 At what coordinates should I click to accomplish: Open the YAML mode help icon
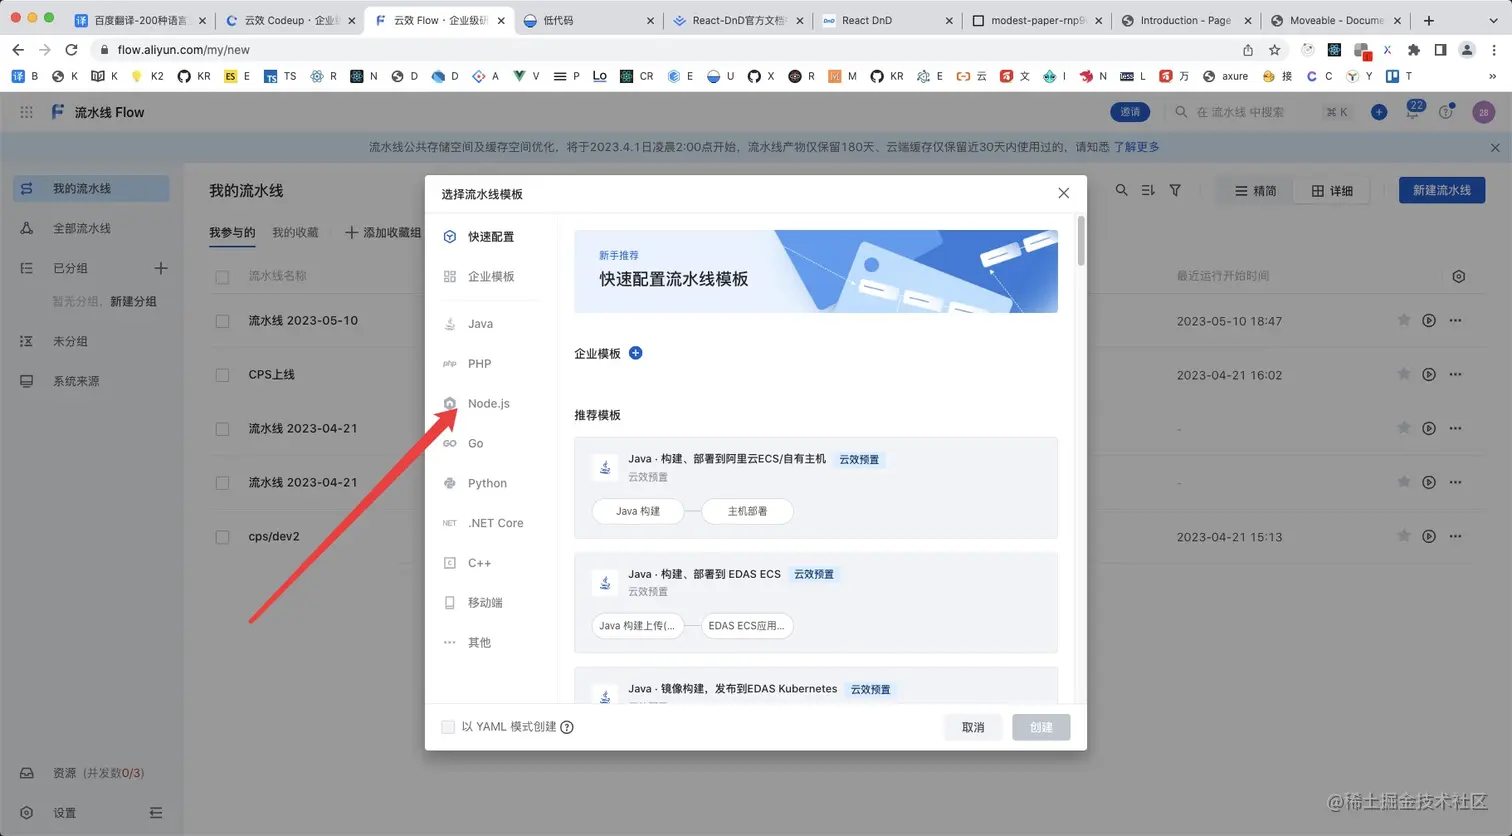(x=567, y=727)
